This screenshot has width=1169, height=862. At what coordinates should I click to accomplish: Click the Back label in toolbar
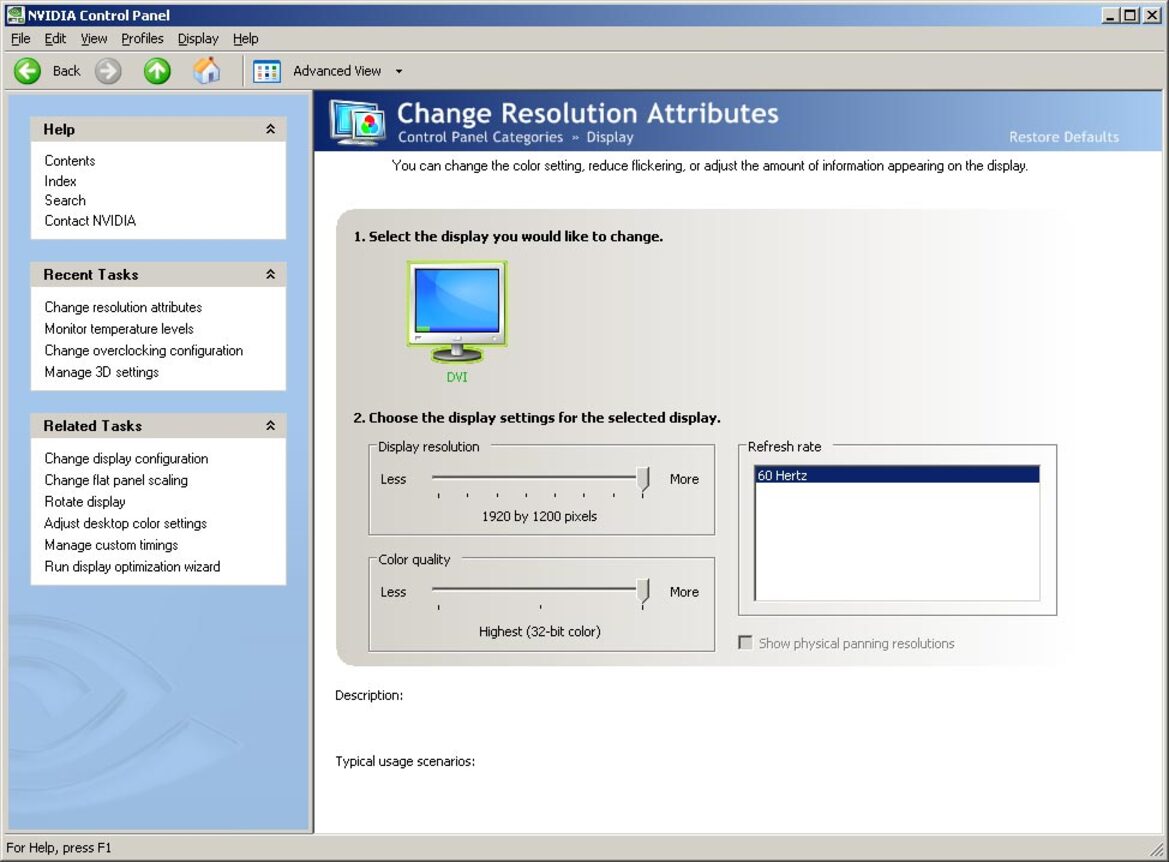click(x=66, y=71)
